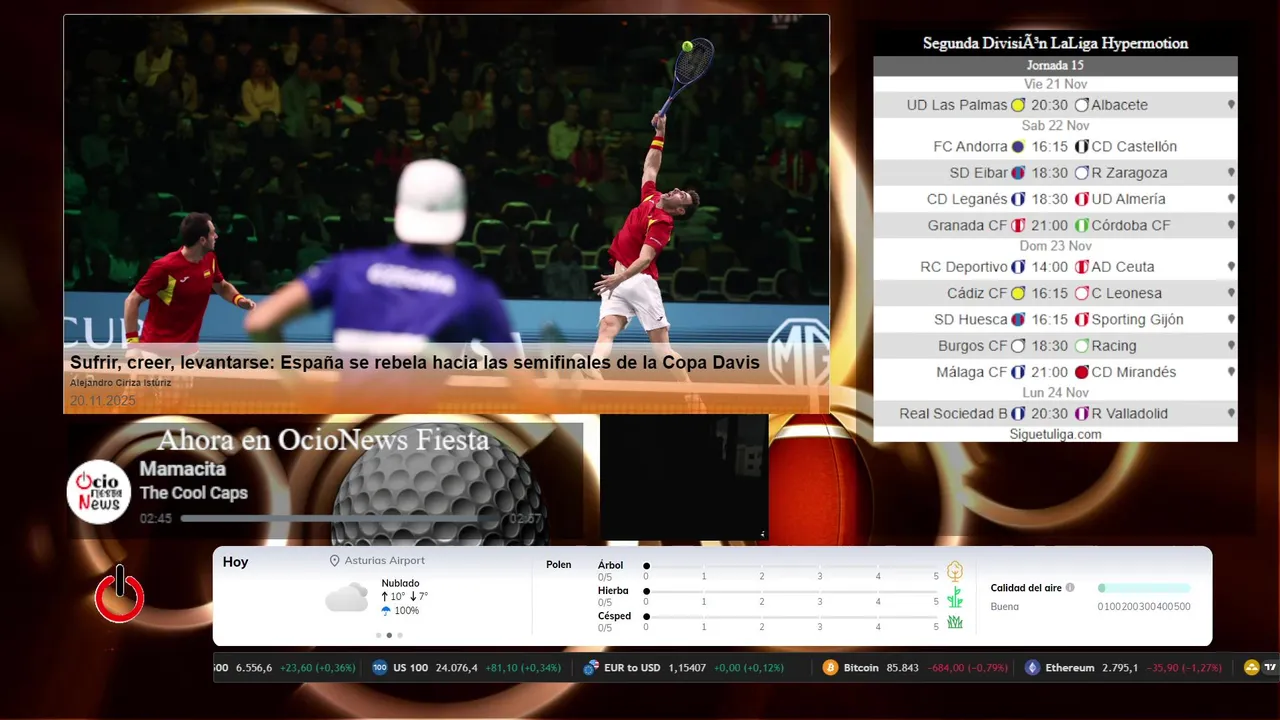Click the song title Mamacita
The height and width of the screenshot is (720, 1280).
click(x=183, y=469)
